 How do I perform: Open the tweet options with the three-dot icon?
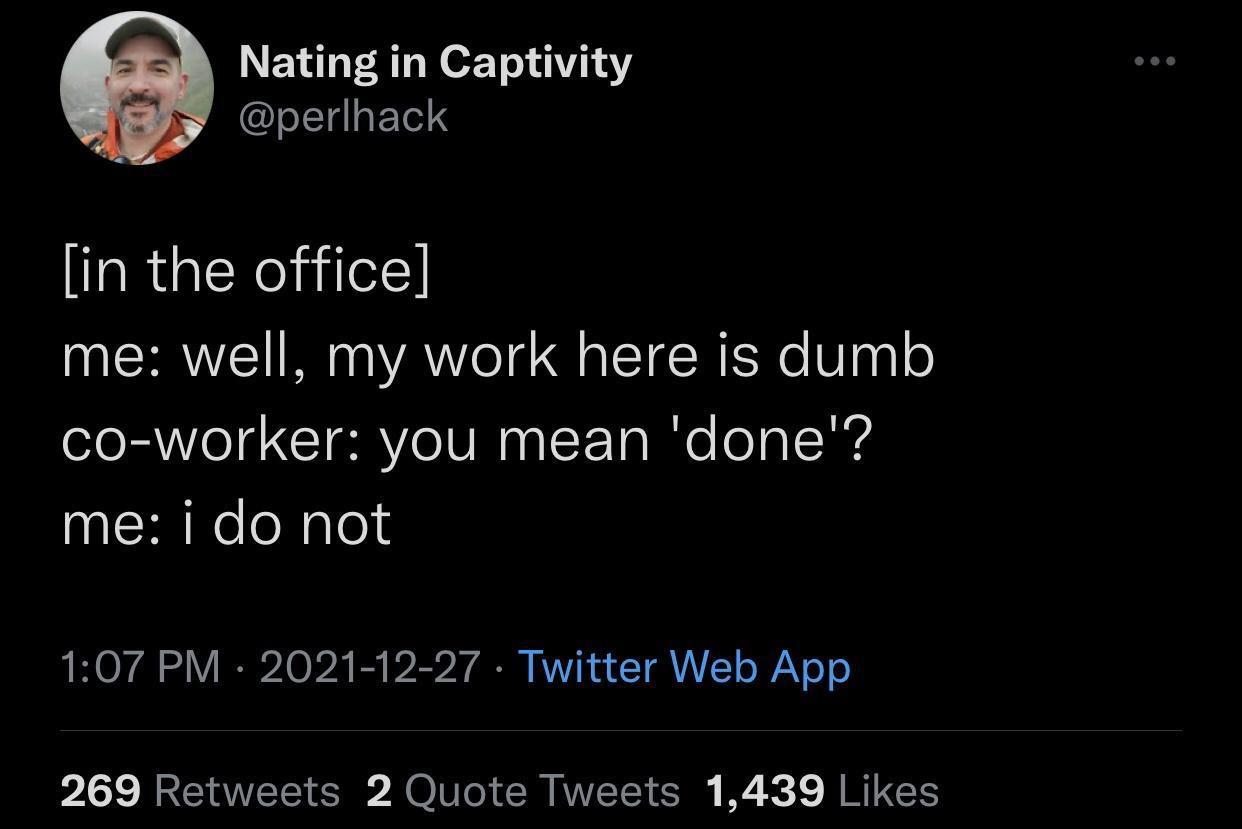1155,60
